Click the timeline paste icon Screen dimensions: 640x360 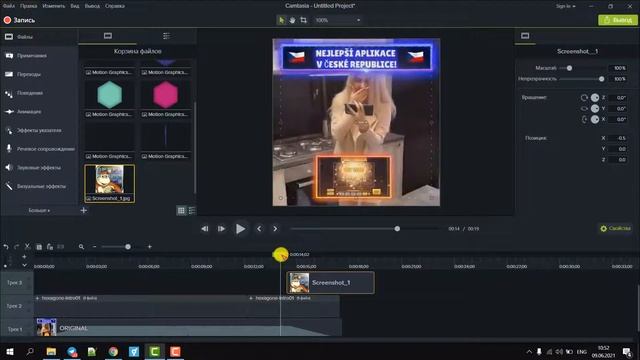click(50, 247)
